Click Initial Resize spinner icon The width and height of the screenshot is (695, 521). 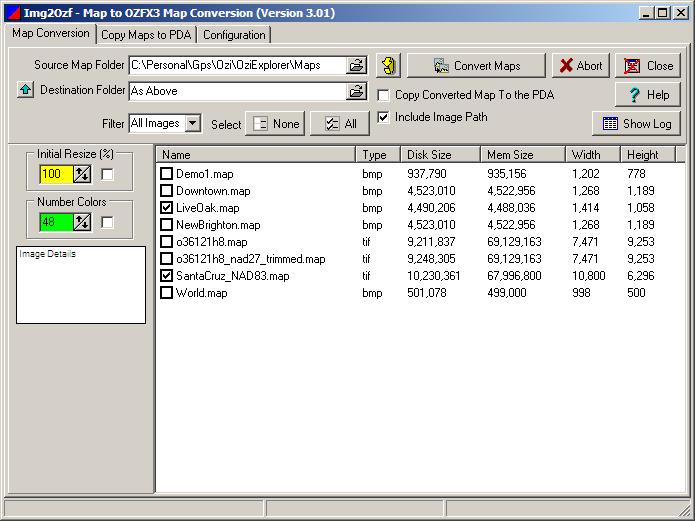[x=82, y=174]
